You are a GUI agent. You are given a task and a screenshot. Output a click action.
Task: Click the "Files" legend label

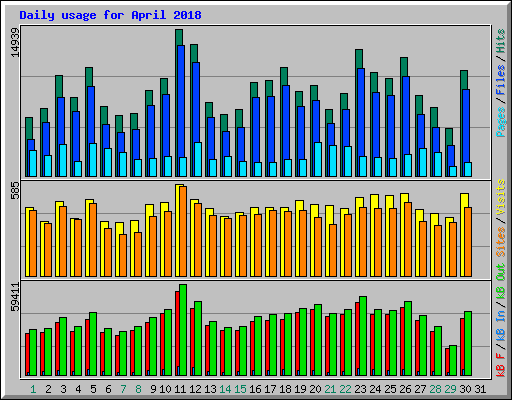[x=501, y=80]
